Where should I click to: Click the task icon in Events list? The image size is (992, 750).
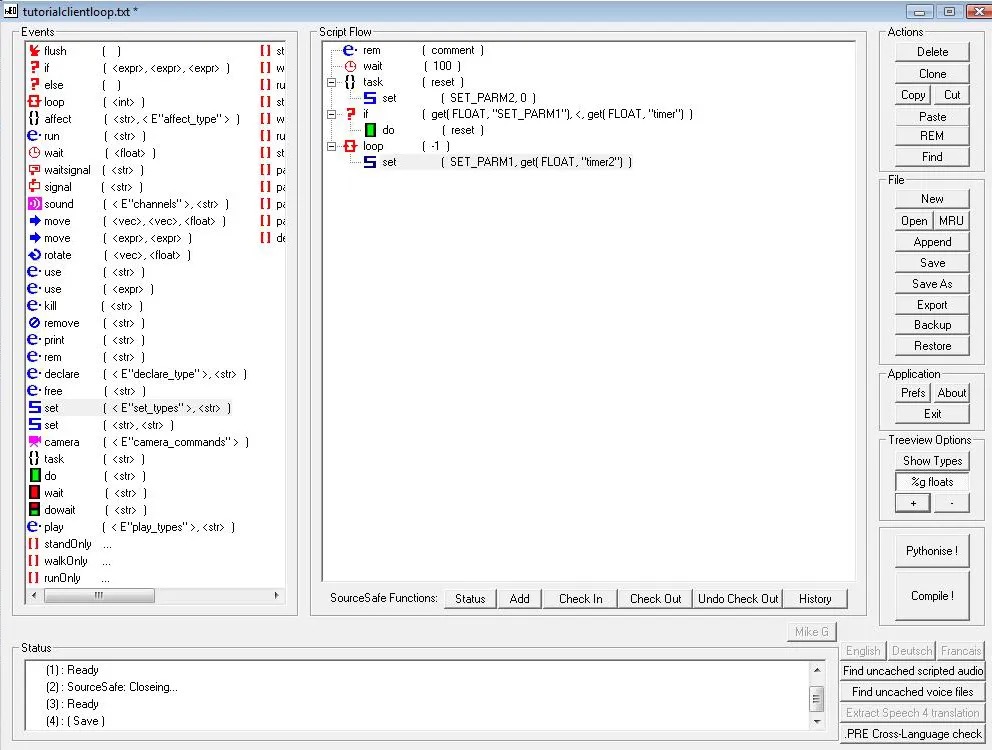[x=35, y=459]
